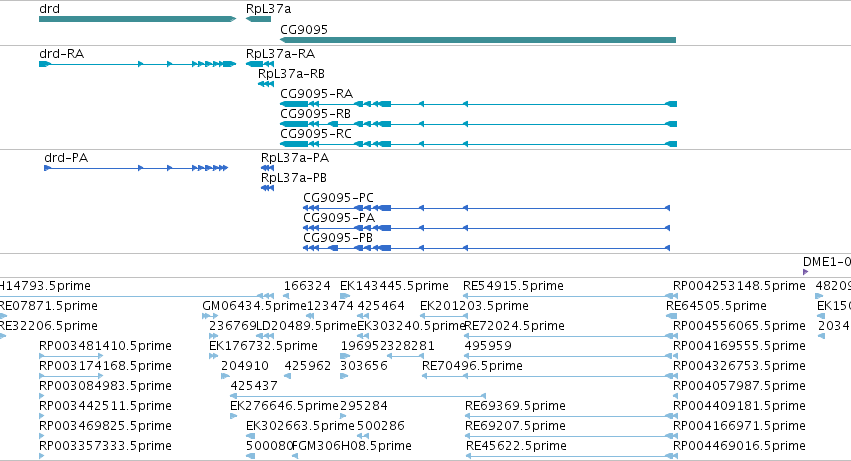Select the CG9095-PB protein label
This screenshot has height=461, width=851.
coord(338,238)
